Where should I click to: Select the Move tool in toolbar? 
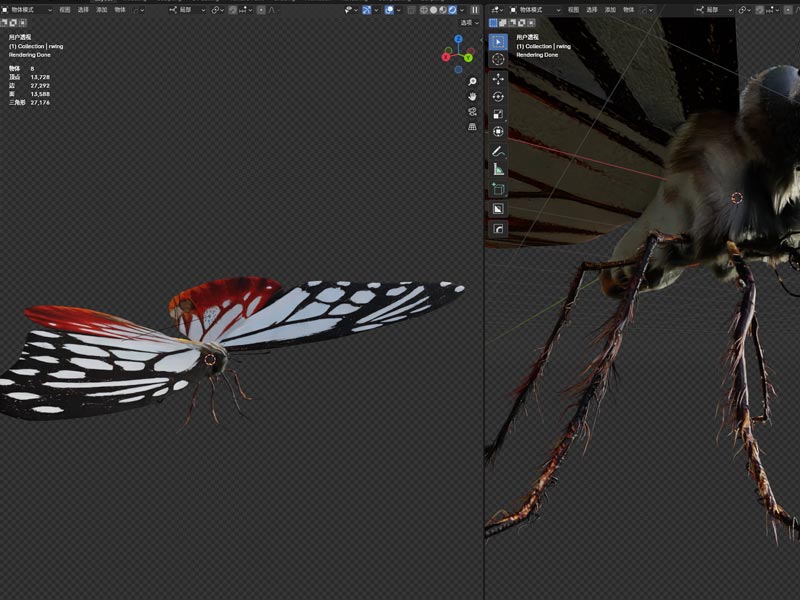(x=498, y=78)
